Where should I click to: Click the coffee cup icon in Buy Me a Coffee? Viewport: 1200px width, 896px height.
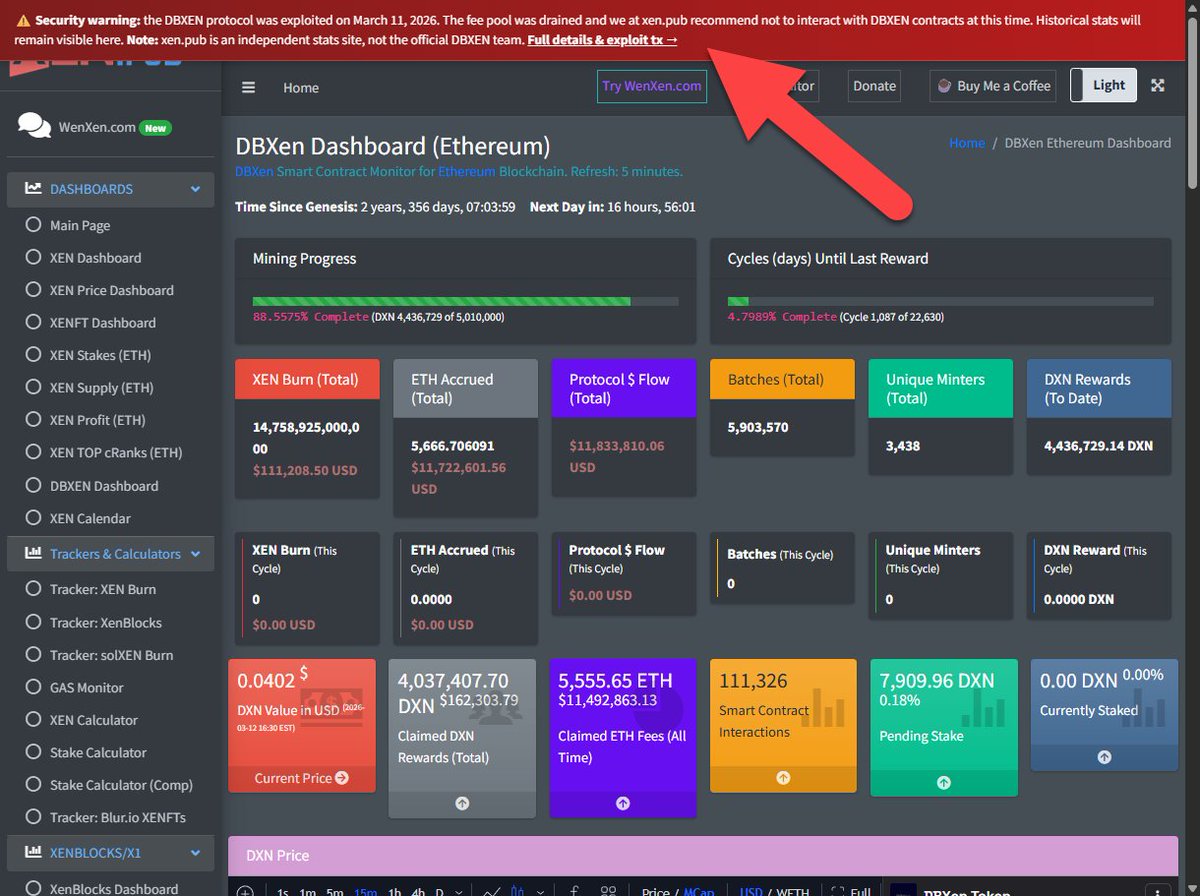(x=944, y=86)
